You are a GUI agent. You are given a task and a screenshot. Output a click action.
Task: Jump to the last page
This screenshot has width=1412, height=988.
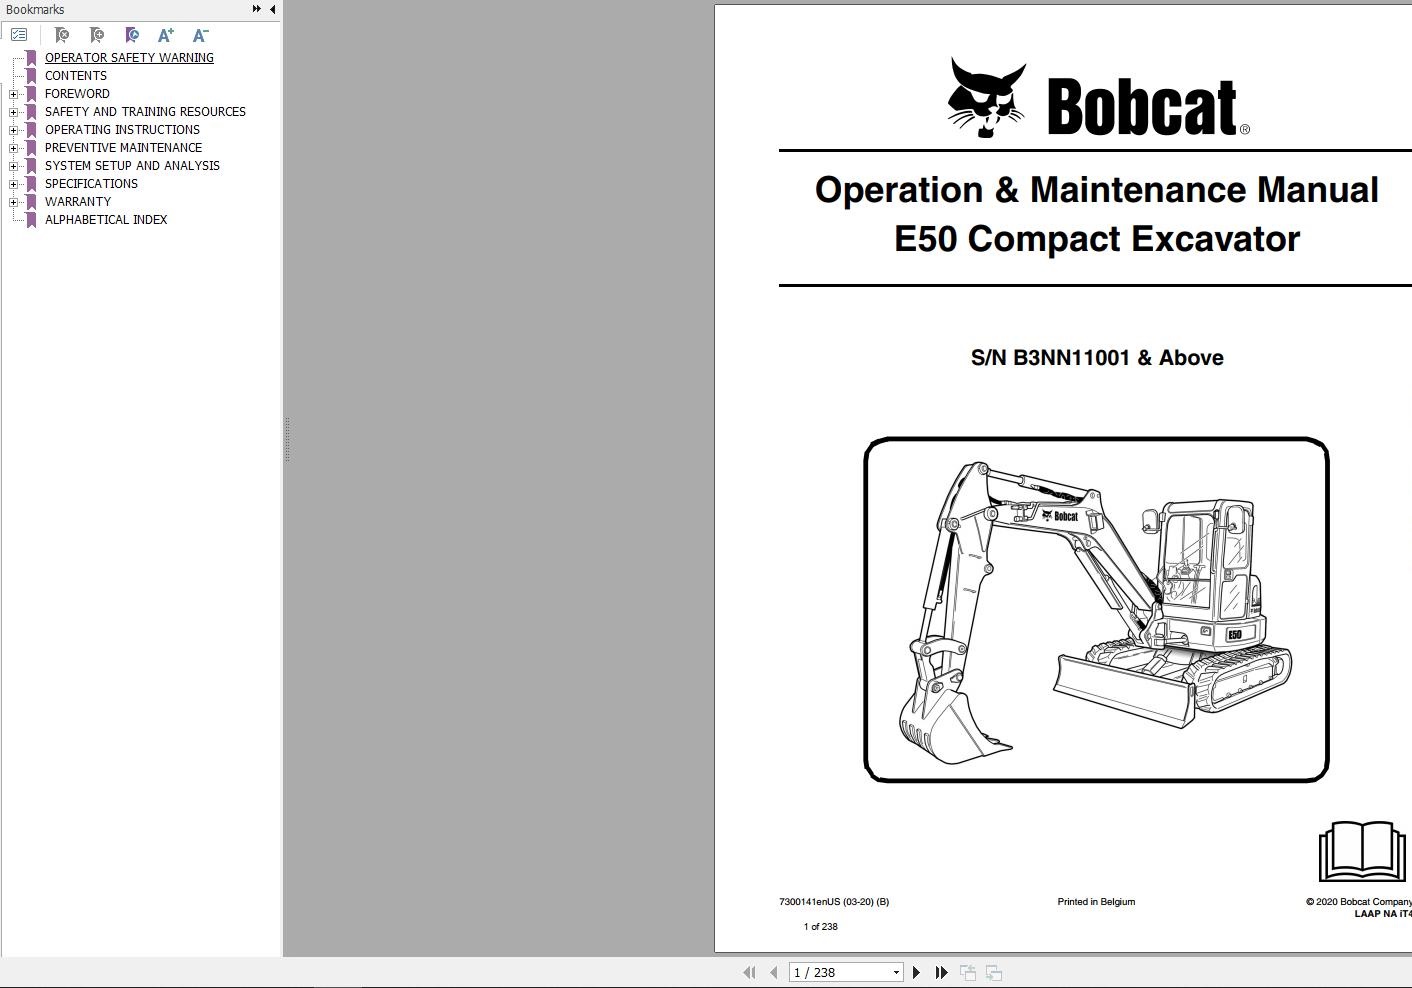click(x=941, y=972)
